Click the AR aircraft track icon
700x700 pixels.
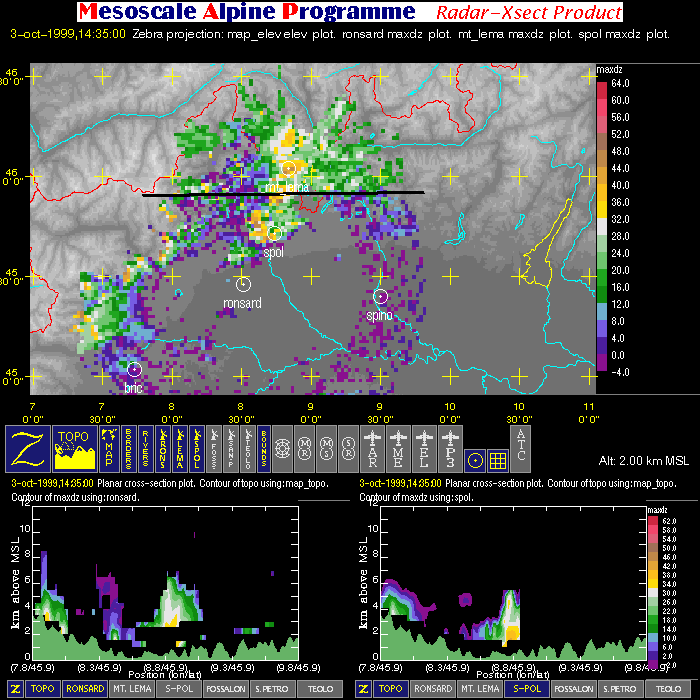click(374, 447)
